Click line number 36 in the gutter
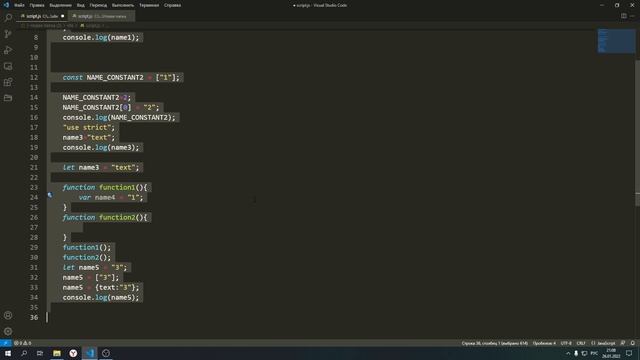Screen dimensions: 640x360 34,318
